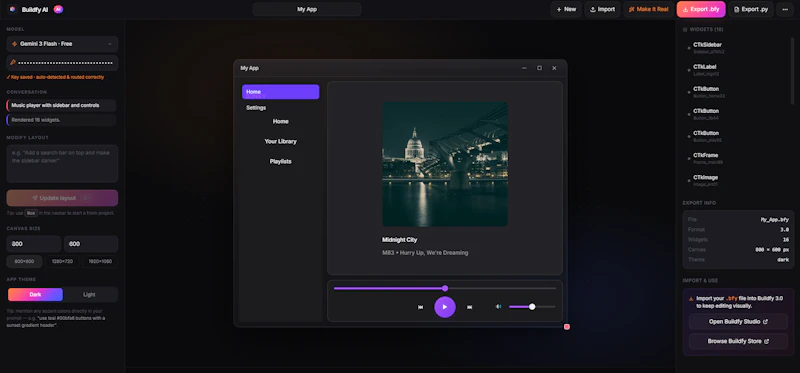The image size is (800, 373).
Task: Select the CTkLabel widget in list
Action: pos(735,70)
